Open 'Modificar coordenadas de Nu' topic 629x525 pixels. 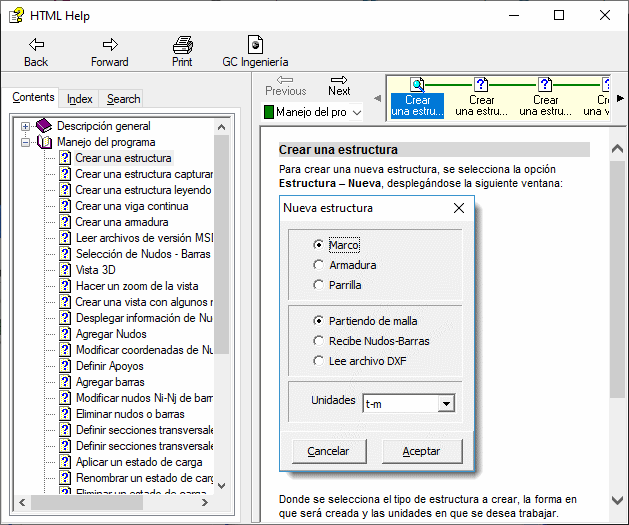point(144,350)
